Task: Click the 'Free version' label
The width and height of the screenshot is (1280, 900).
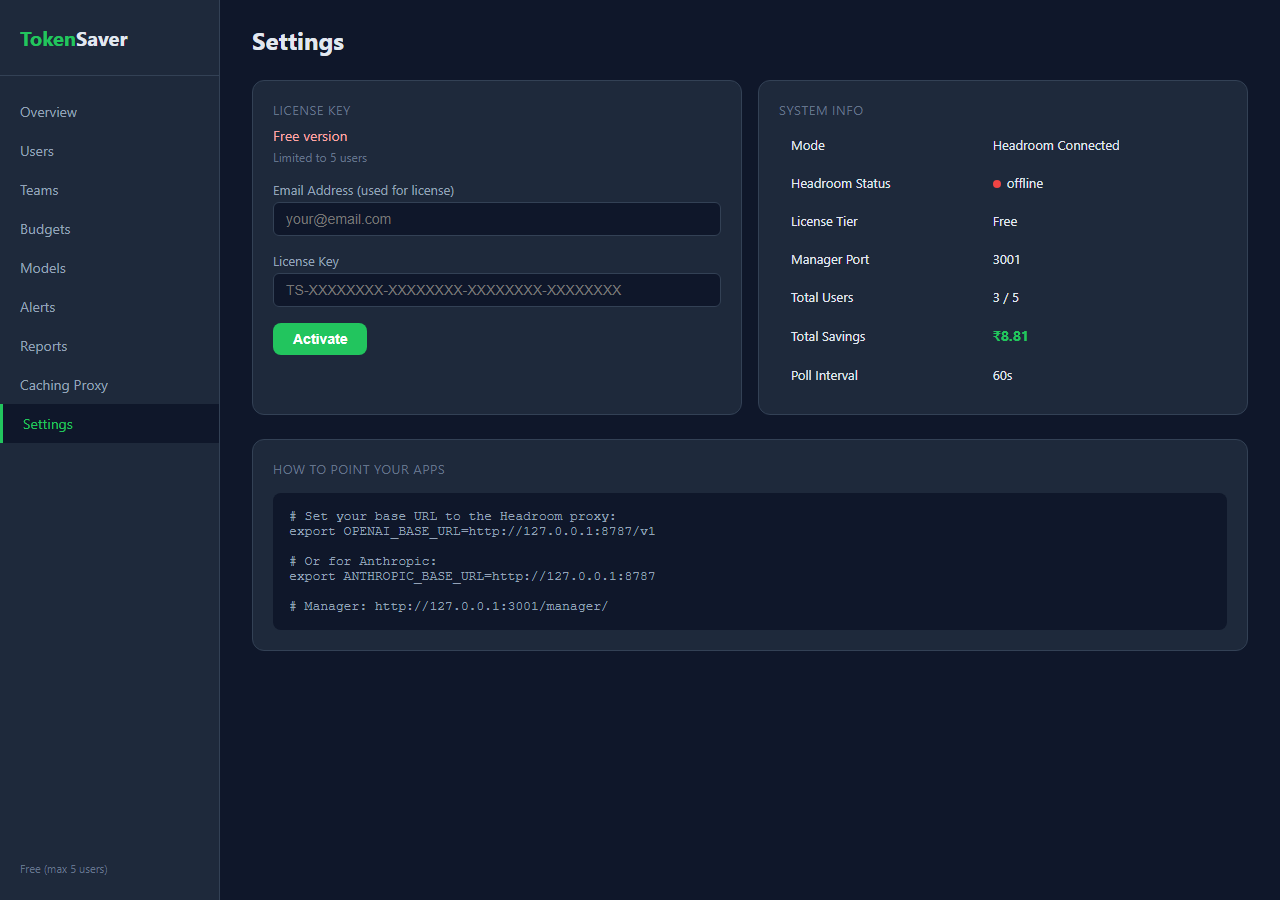Action: tap(310, 136)
